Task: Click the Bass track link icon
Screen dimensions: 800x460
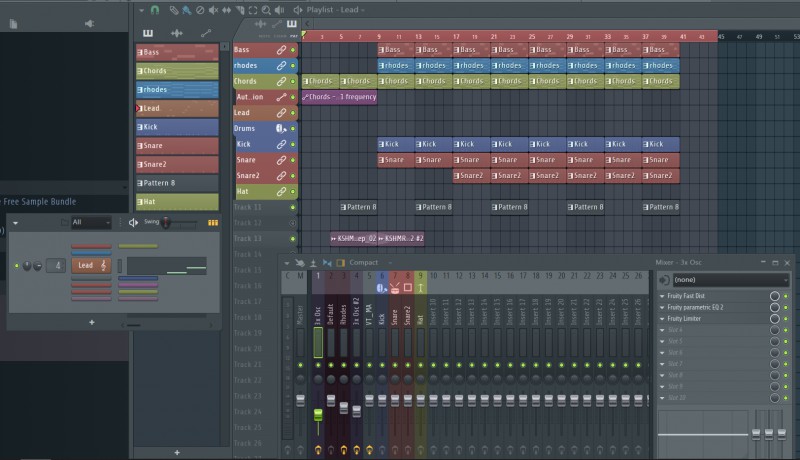Action: 281,50
